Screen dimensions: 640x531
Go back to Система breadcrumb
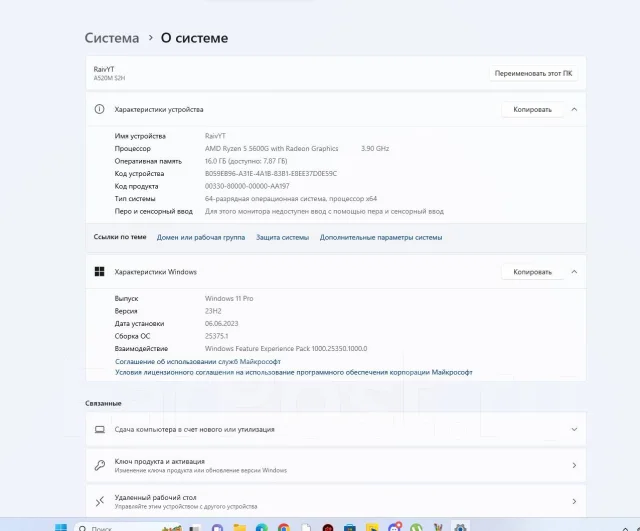click(112, 38)
